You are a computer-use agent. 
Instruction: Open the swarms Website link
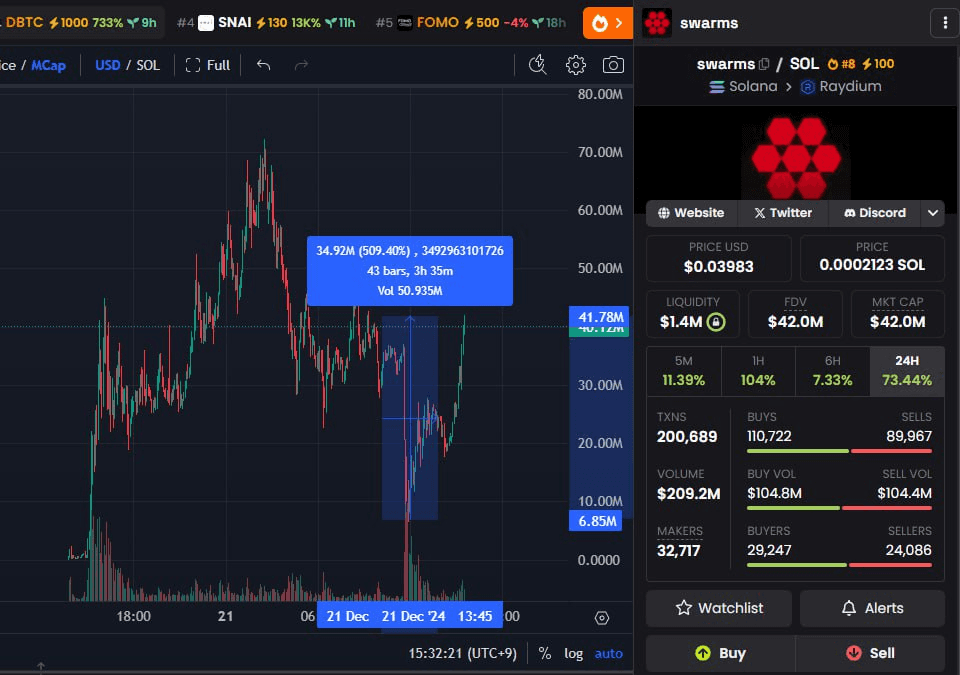point(691,213)
